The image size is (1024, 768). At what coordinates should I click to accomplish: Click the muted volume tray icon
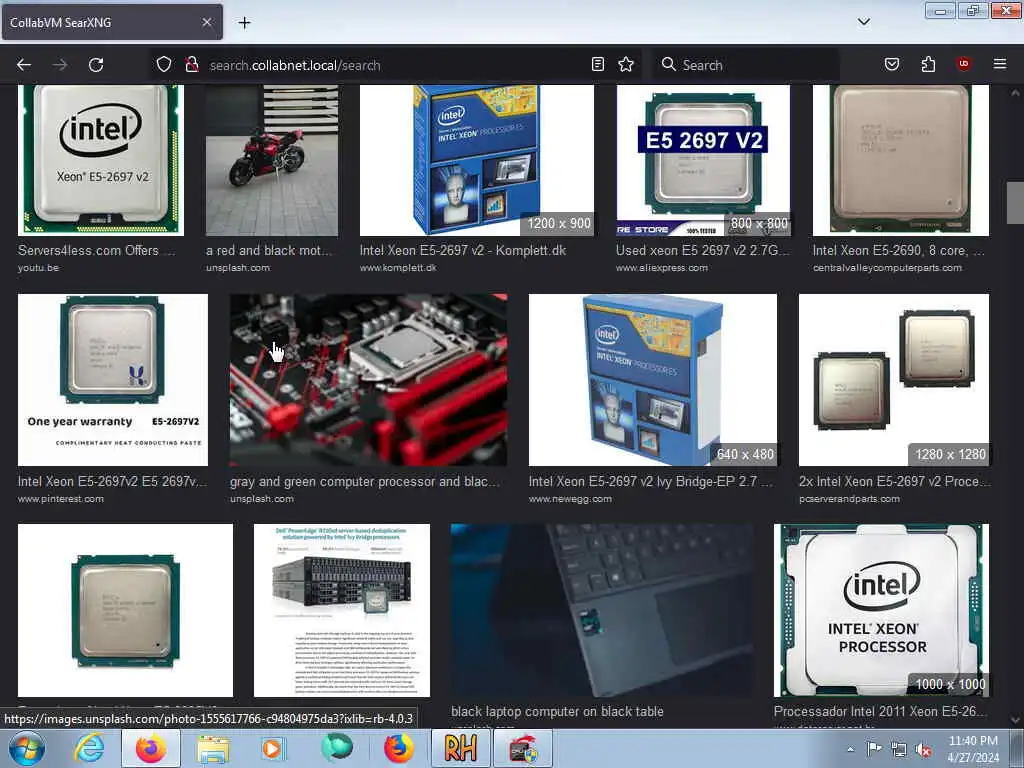[923, 750]
